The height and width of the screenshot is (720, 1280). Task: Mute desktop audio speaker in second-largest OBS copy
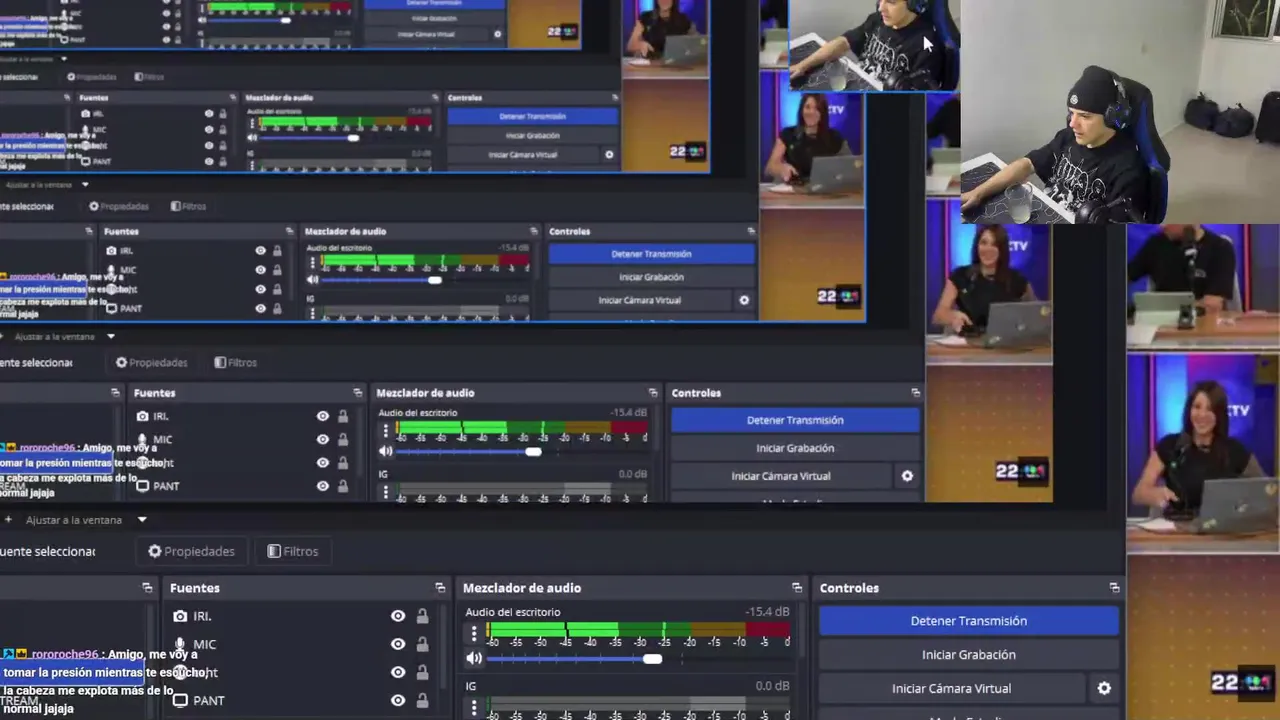point(386,452)
